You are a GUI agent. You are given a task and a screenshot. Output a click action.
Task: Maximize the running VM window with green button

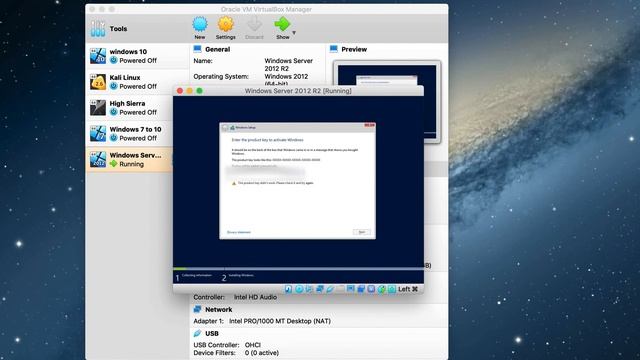[x=199, y=91]
